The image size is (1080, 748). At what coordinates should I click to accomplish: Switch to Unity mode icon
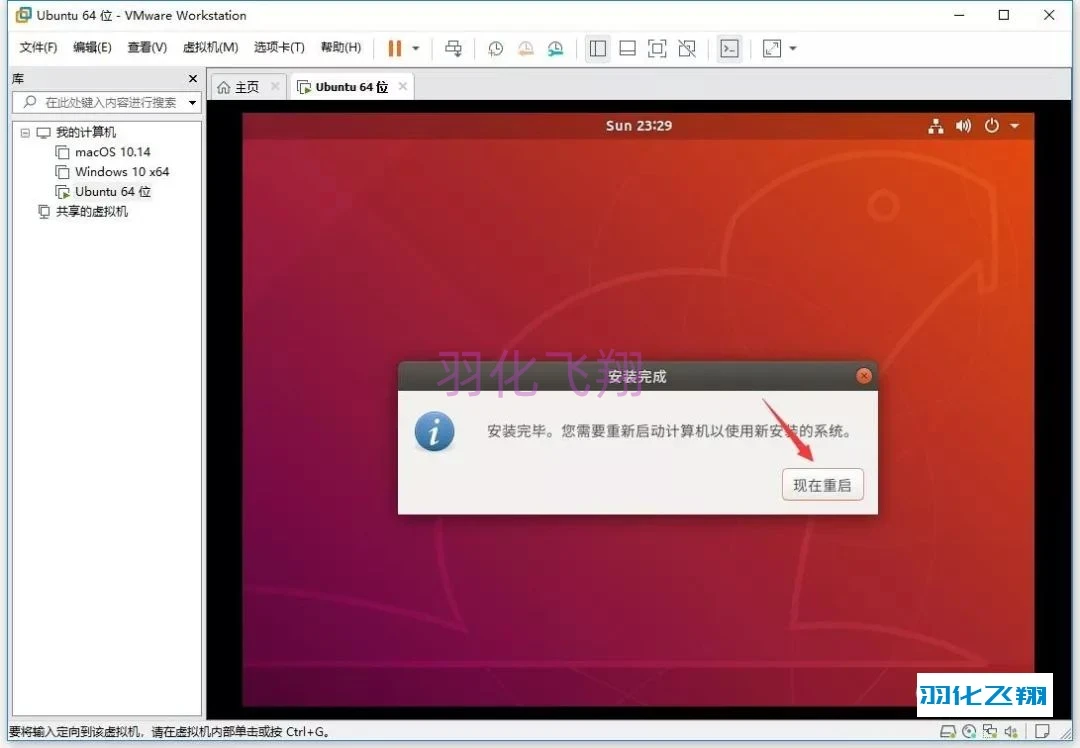coord(687,48)
